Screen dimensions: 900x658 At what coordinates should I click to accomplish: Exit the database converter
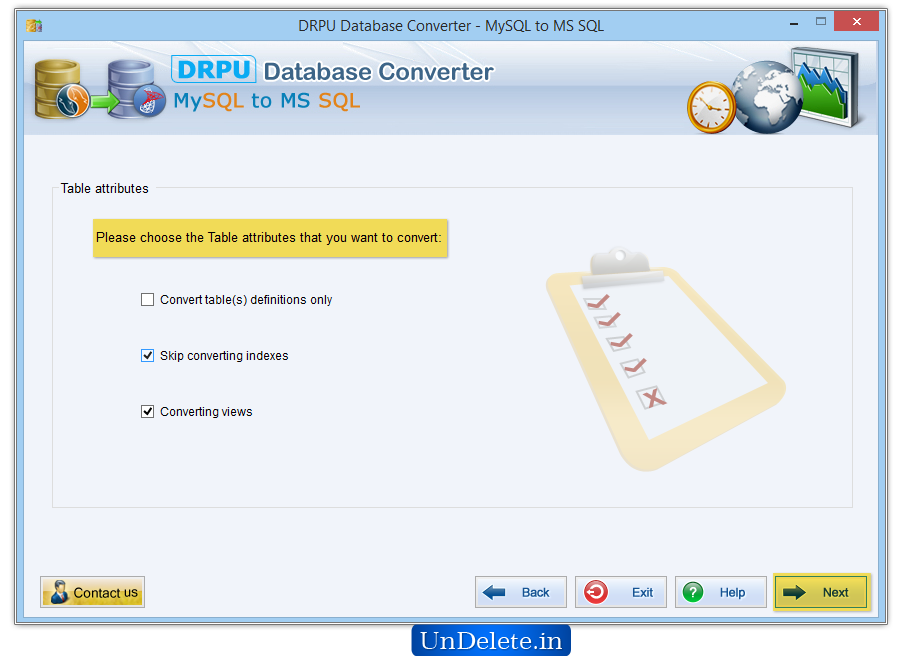tap(620, 592)
